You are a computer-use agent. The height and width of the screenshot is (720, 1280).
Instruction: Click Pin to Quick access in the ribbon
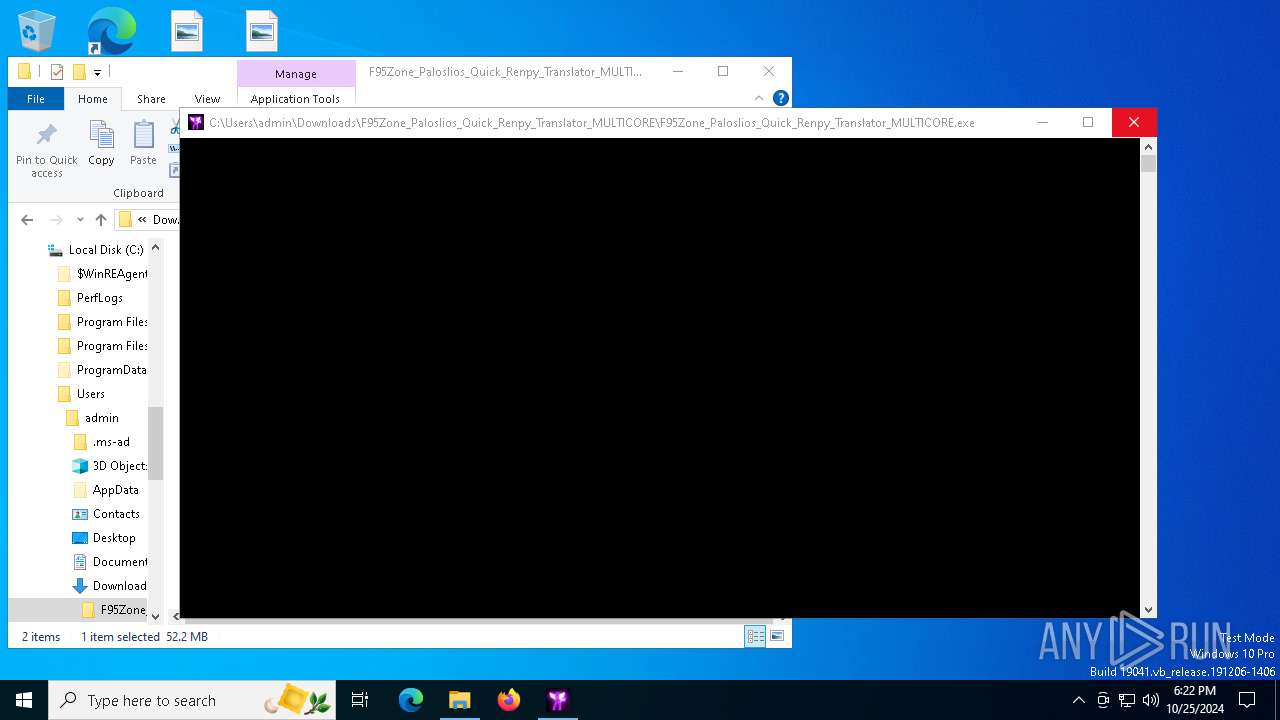[46, 151]
